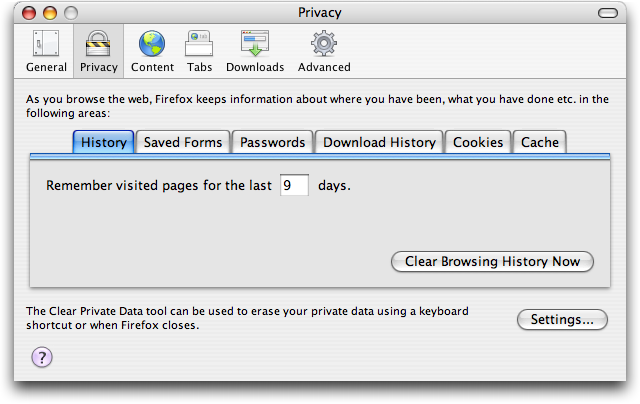Viewport: 640px width, 404px height.
Task: Click the toolbar toggle pill in title bar
Action: (608, 13)
